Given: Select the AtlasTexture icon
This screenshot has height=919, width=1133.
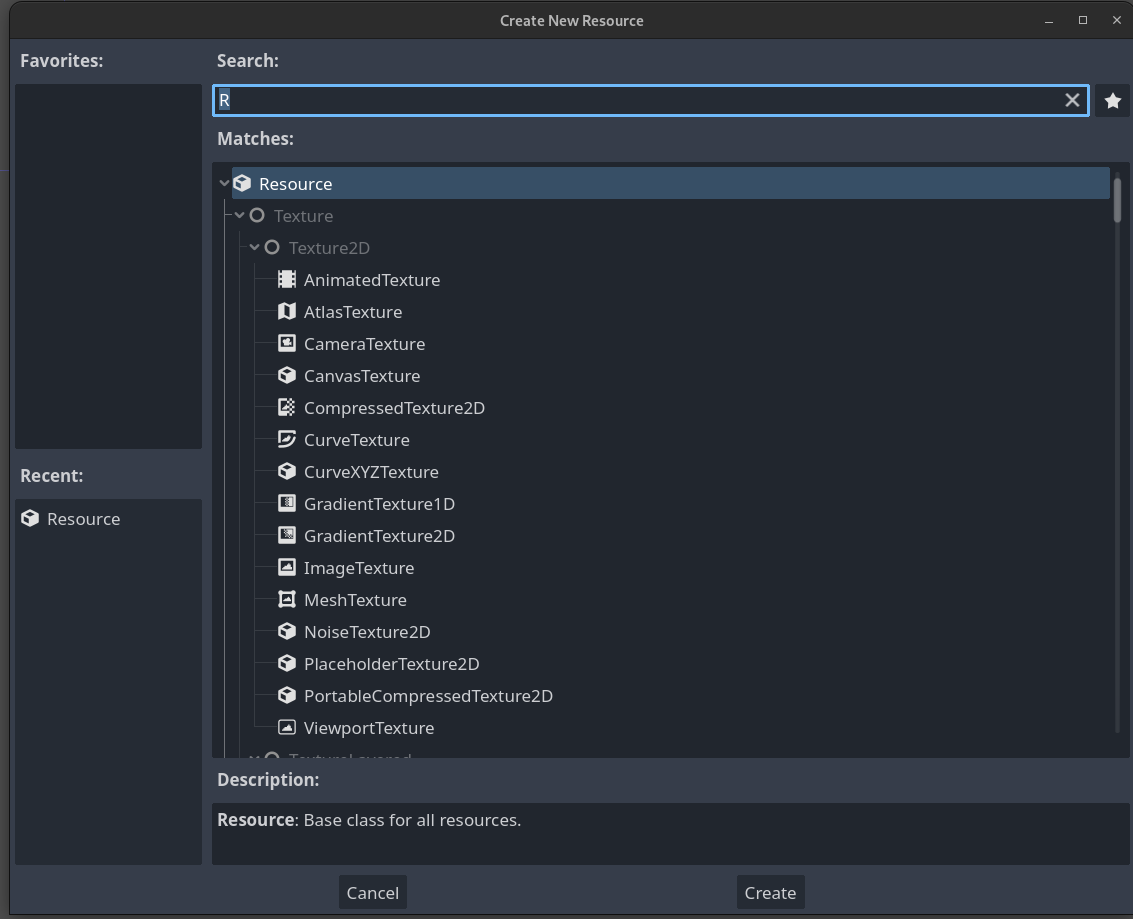Looking at the screenshot, I should (287, 312).
